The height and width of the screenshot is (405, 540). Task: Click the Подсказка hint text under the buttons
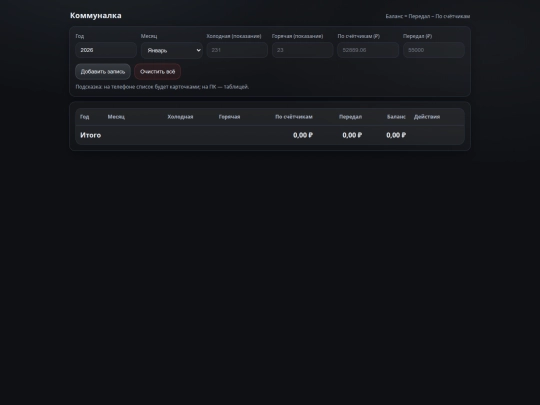coord(162,87)
